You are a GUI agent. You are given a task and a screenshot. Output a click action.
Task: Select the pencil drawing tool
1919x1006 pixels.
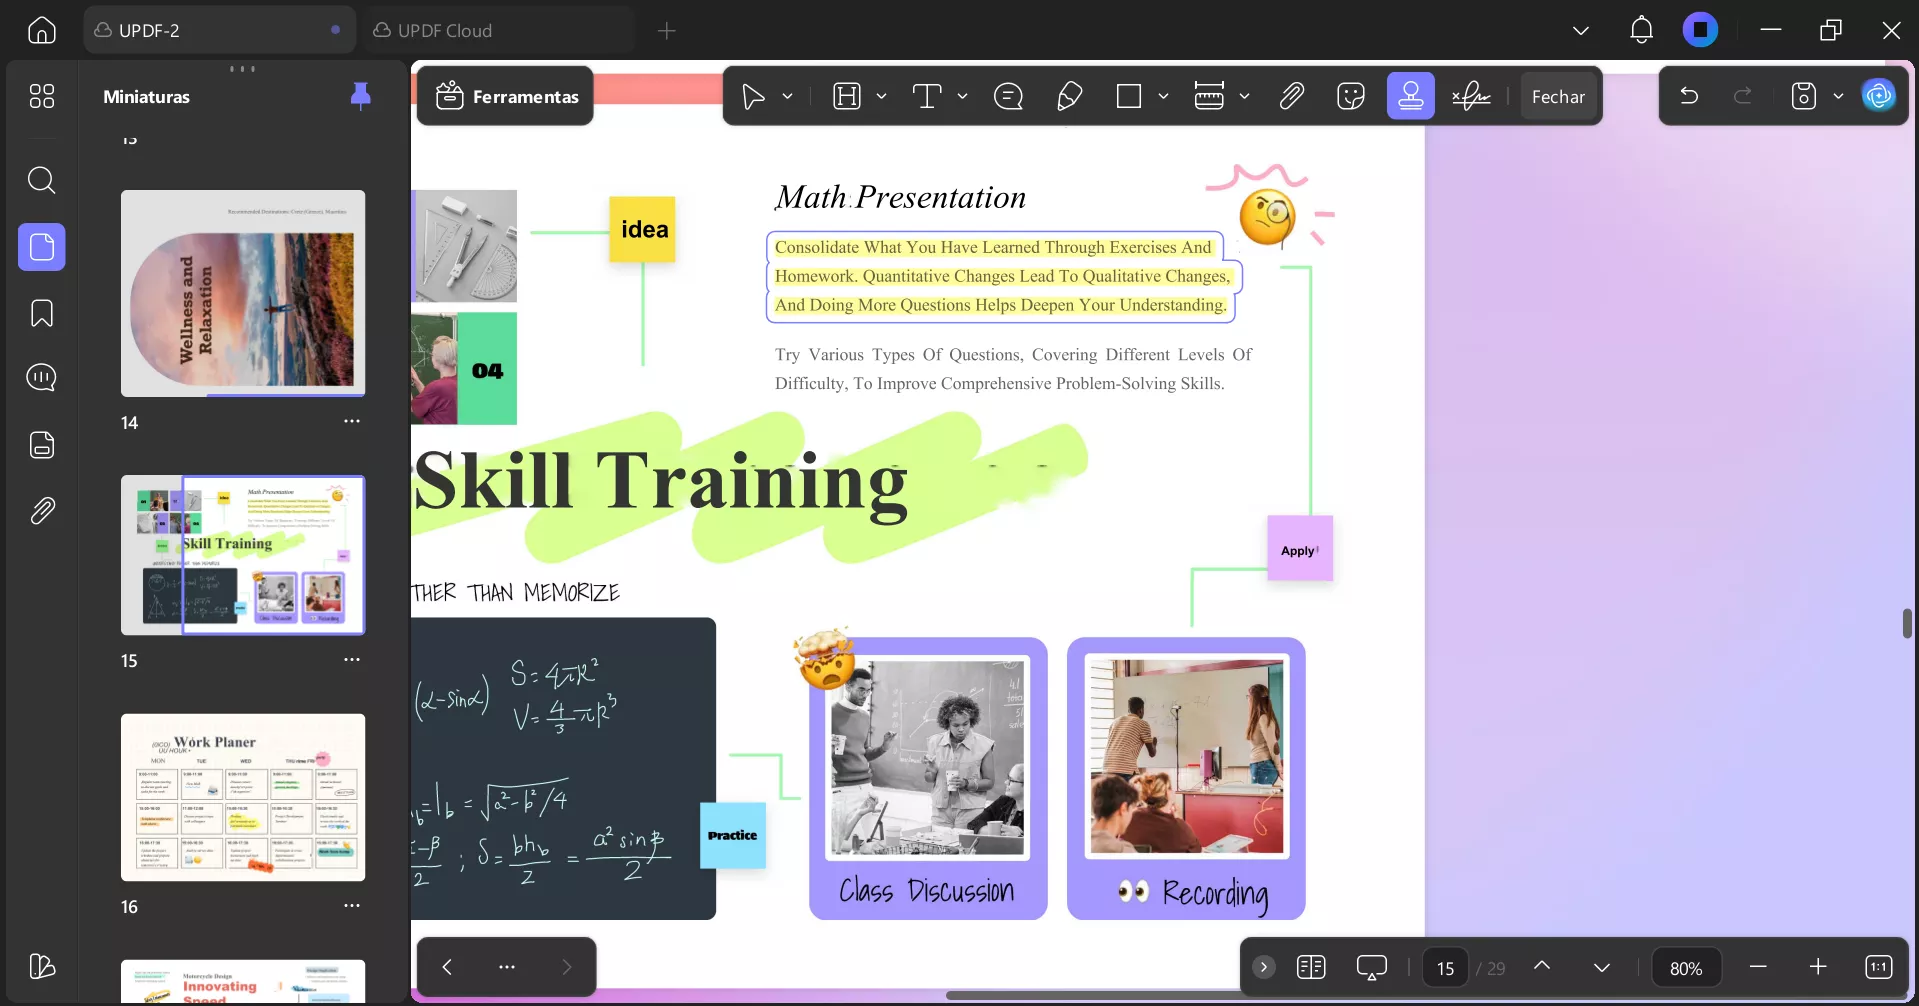[x=1069, y=96]
